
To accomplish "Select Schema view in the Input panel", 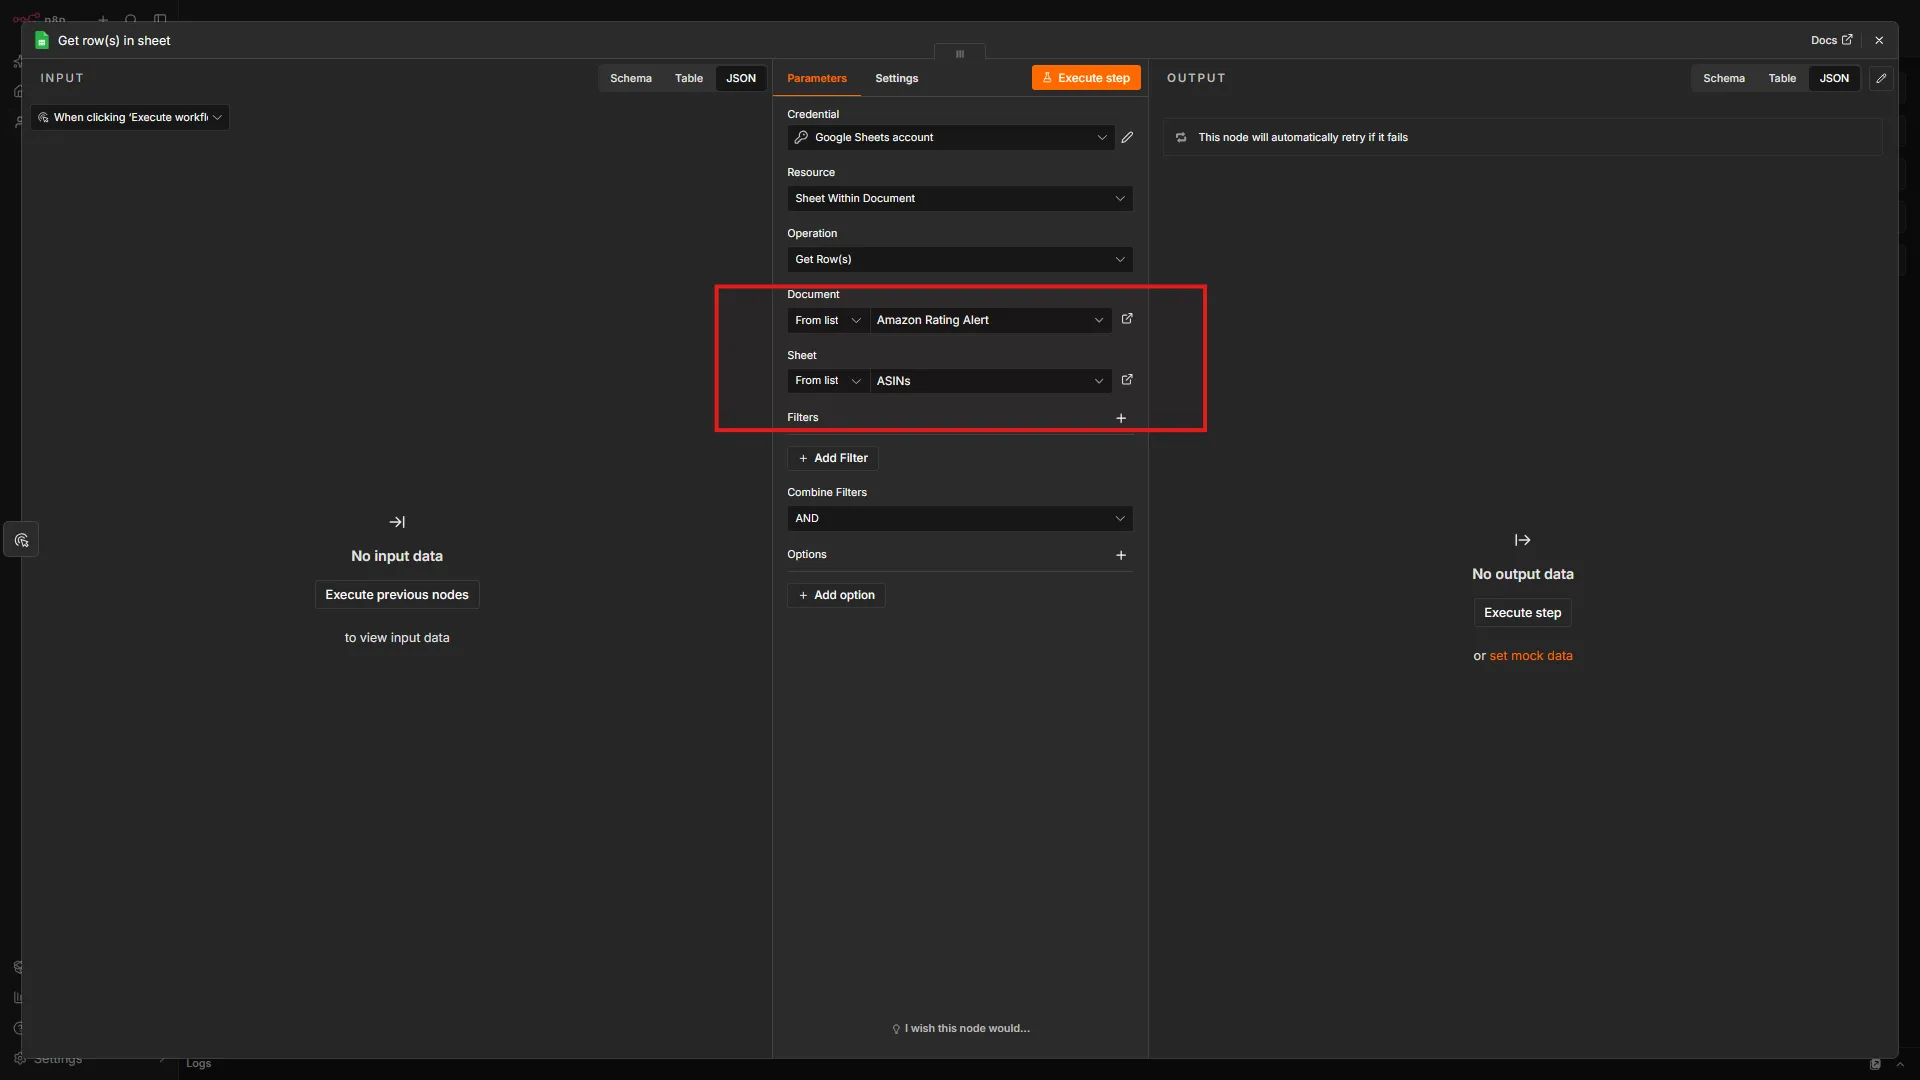I will point(630,79).
